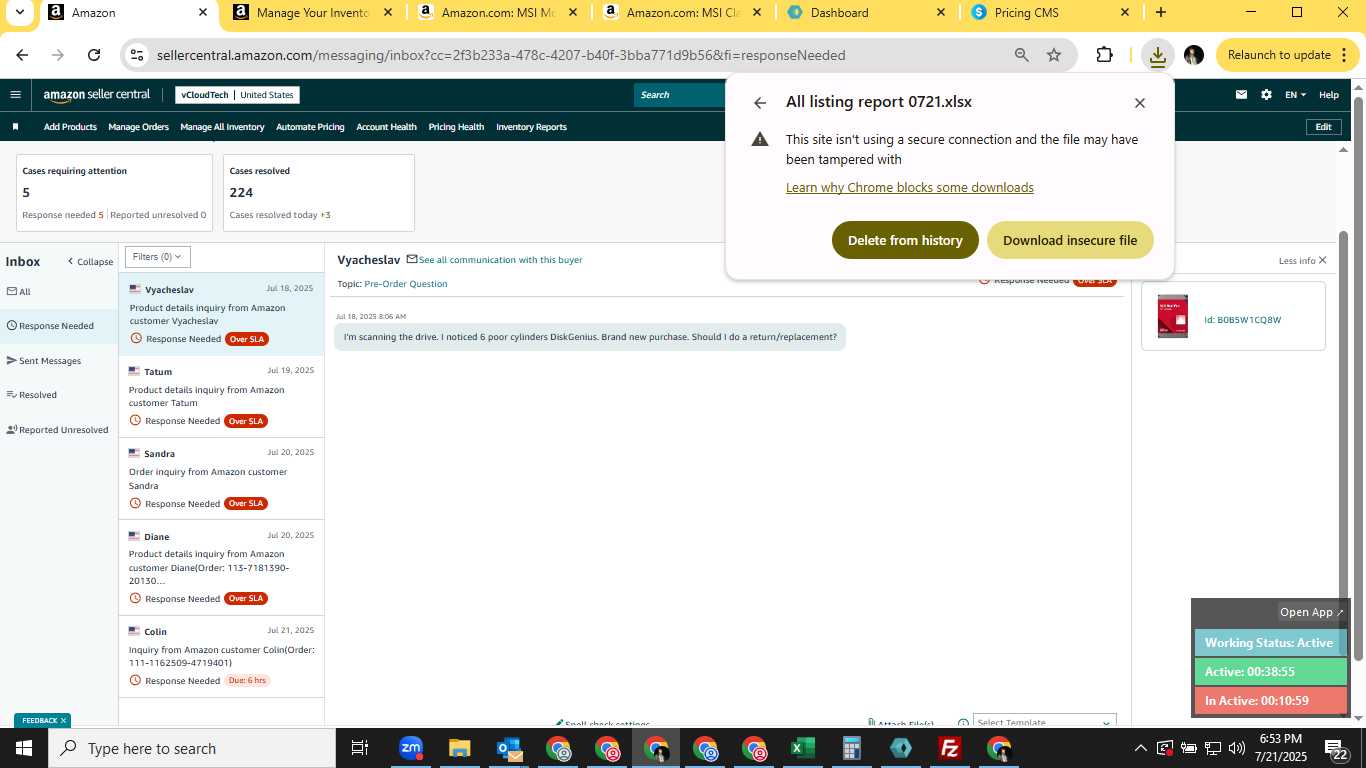Click the Windows taskbar search box
Image resolution: width=1366 pixels, height=768 pixels.
(x=191, y=748)
